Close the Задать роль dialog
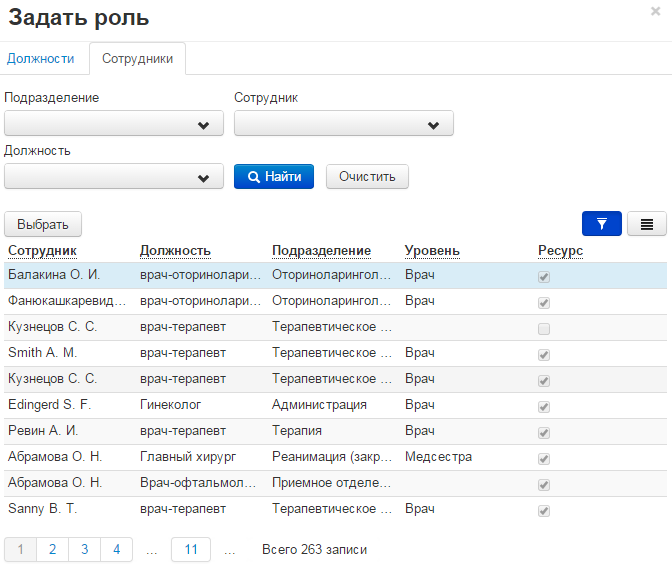 click(x=655, y=11)
